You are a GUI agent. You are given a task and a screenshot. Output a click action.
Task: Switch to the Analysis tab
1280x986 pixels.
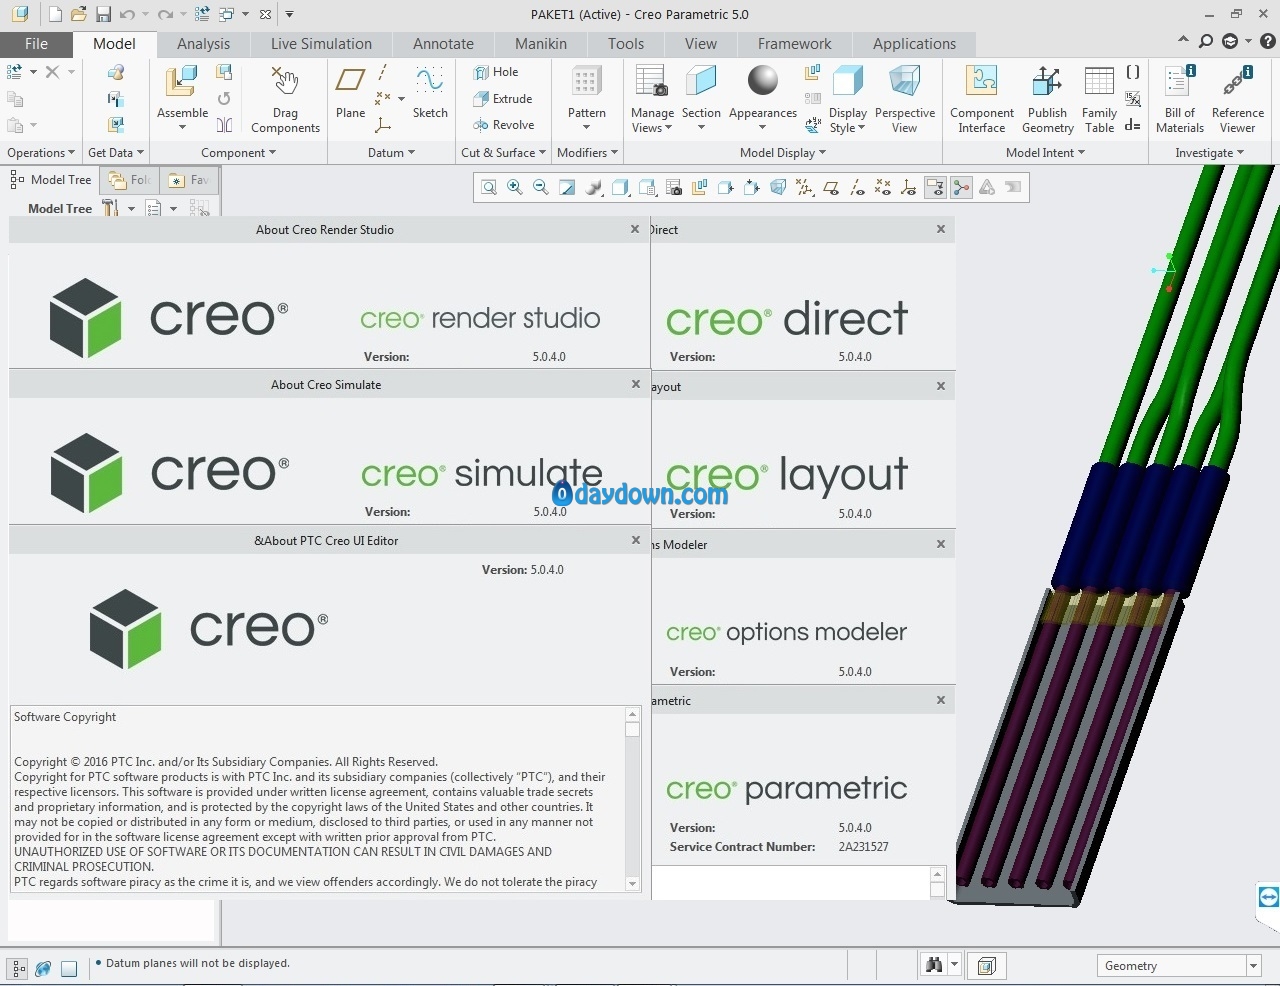point(203,44)
